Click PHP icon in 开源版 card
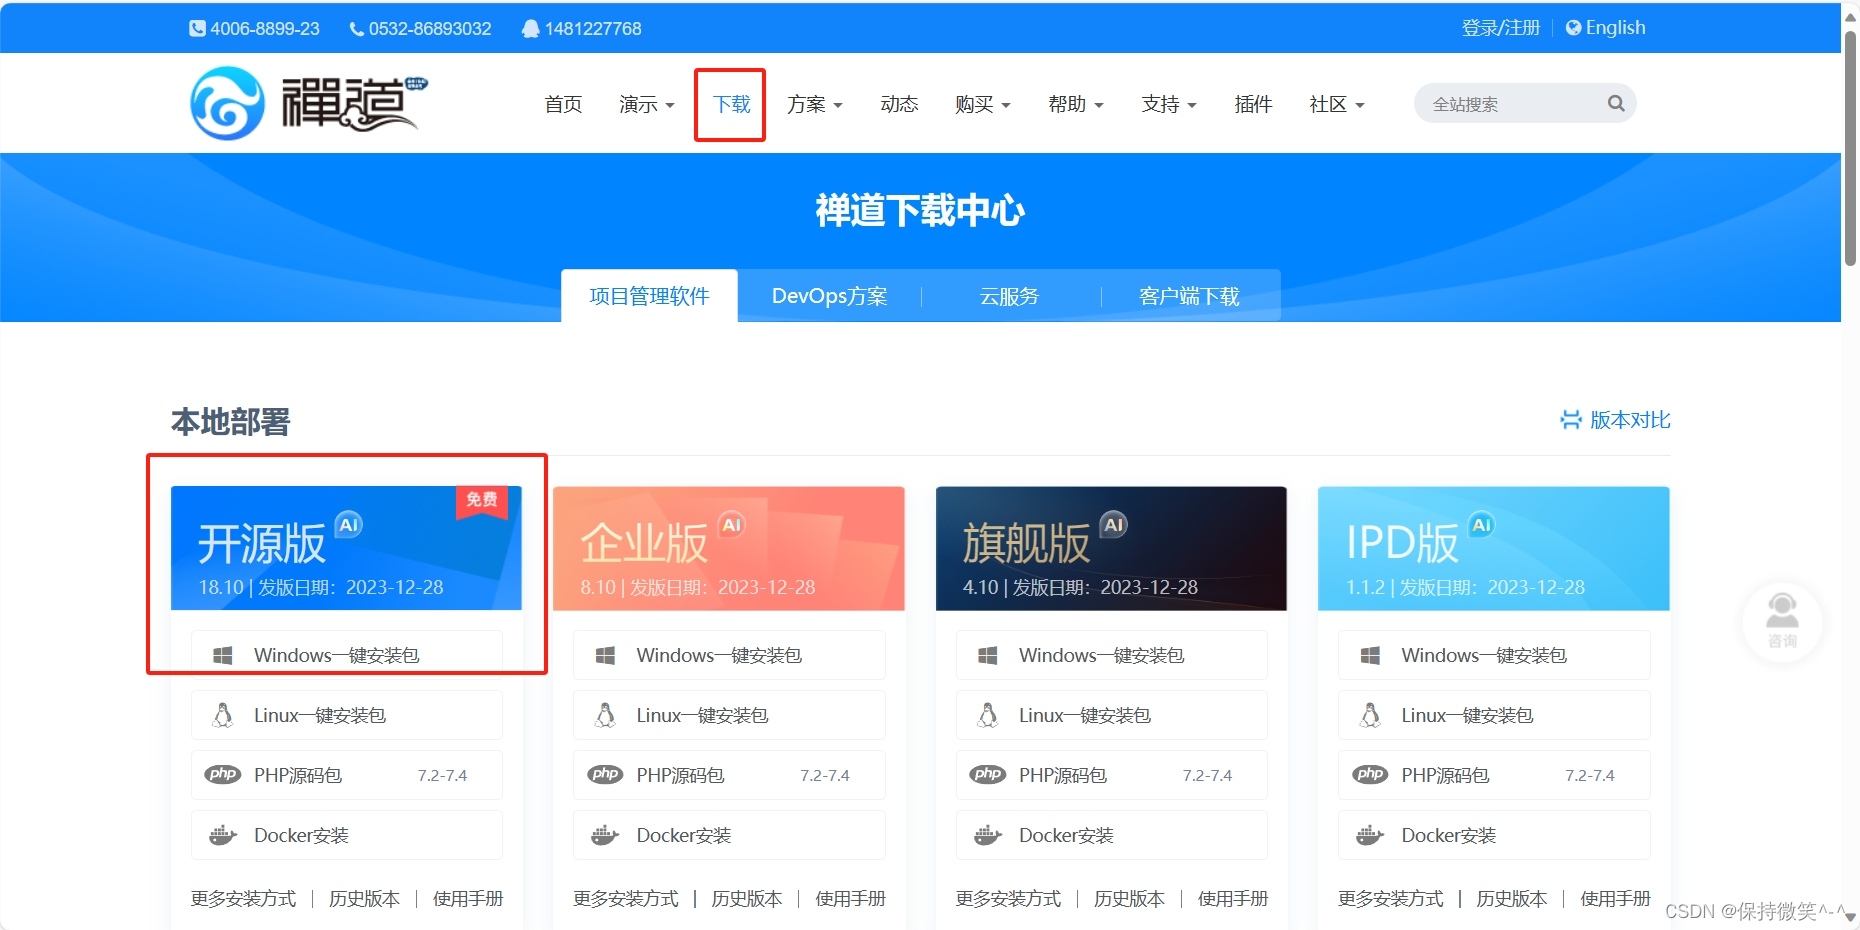This screenshot has width=1860, height=930. [223, 775]
